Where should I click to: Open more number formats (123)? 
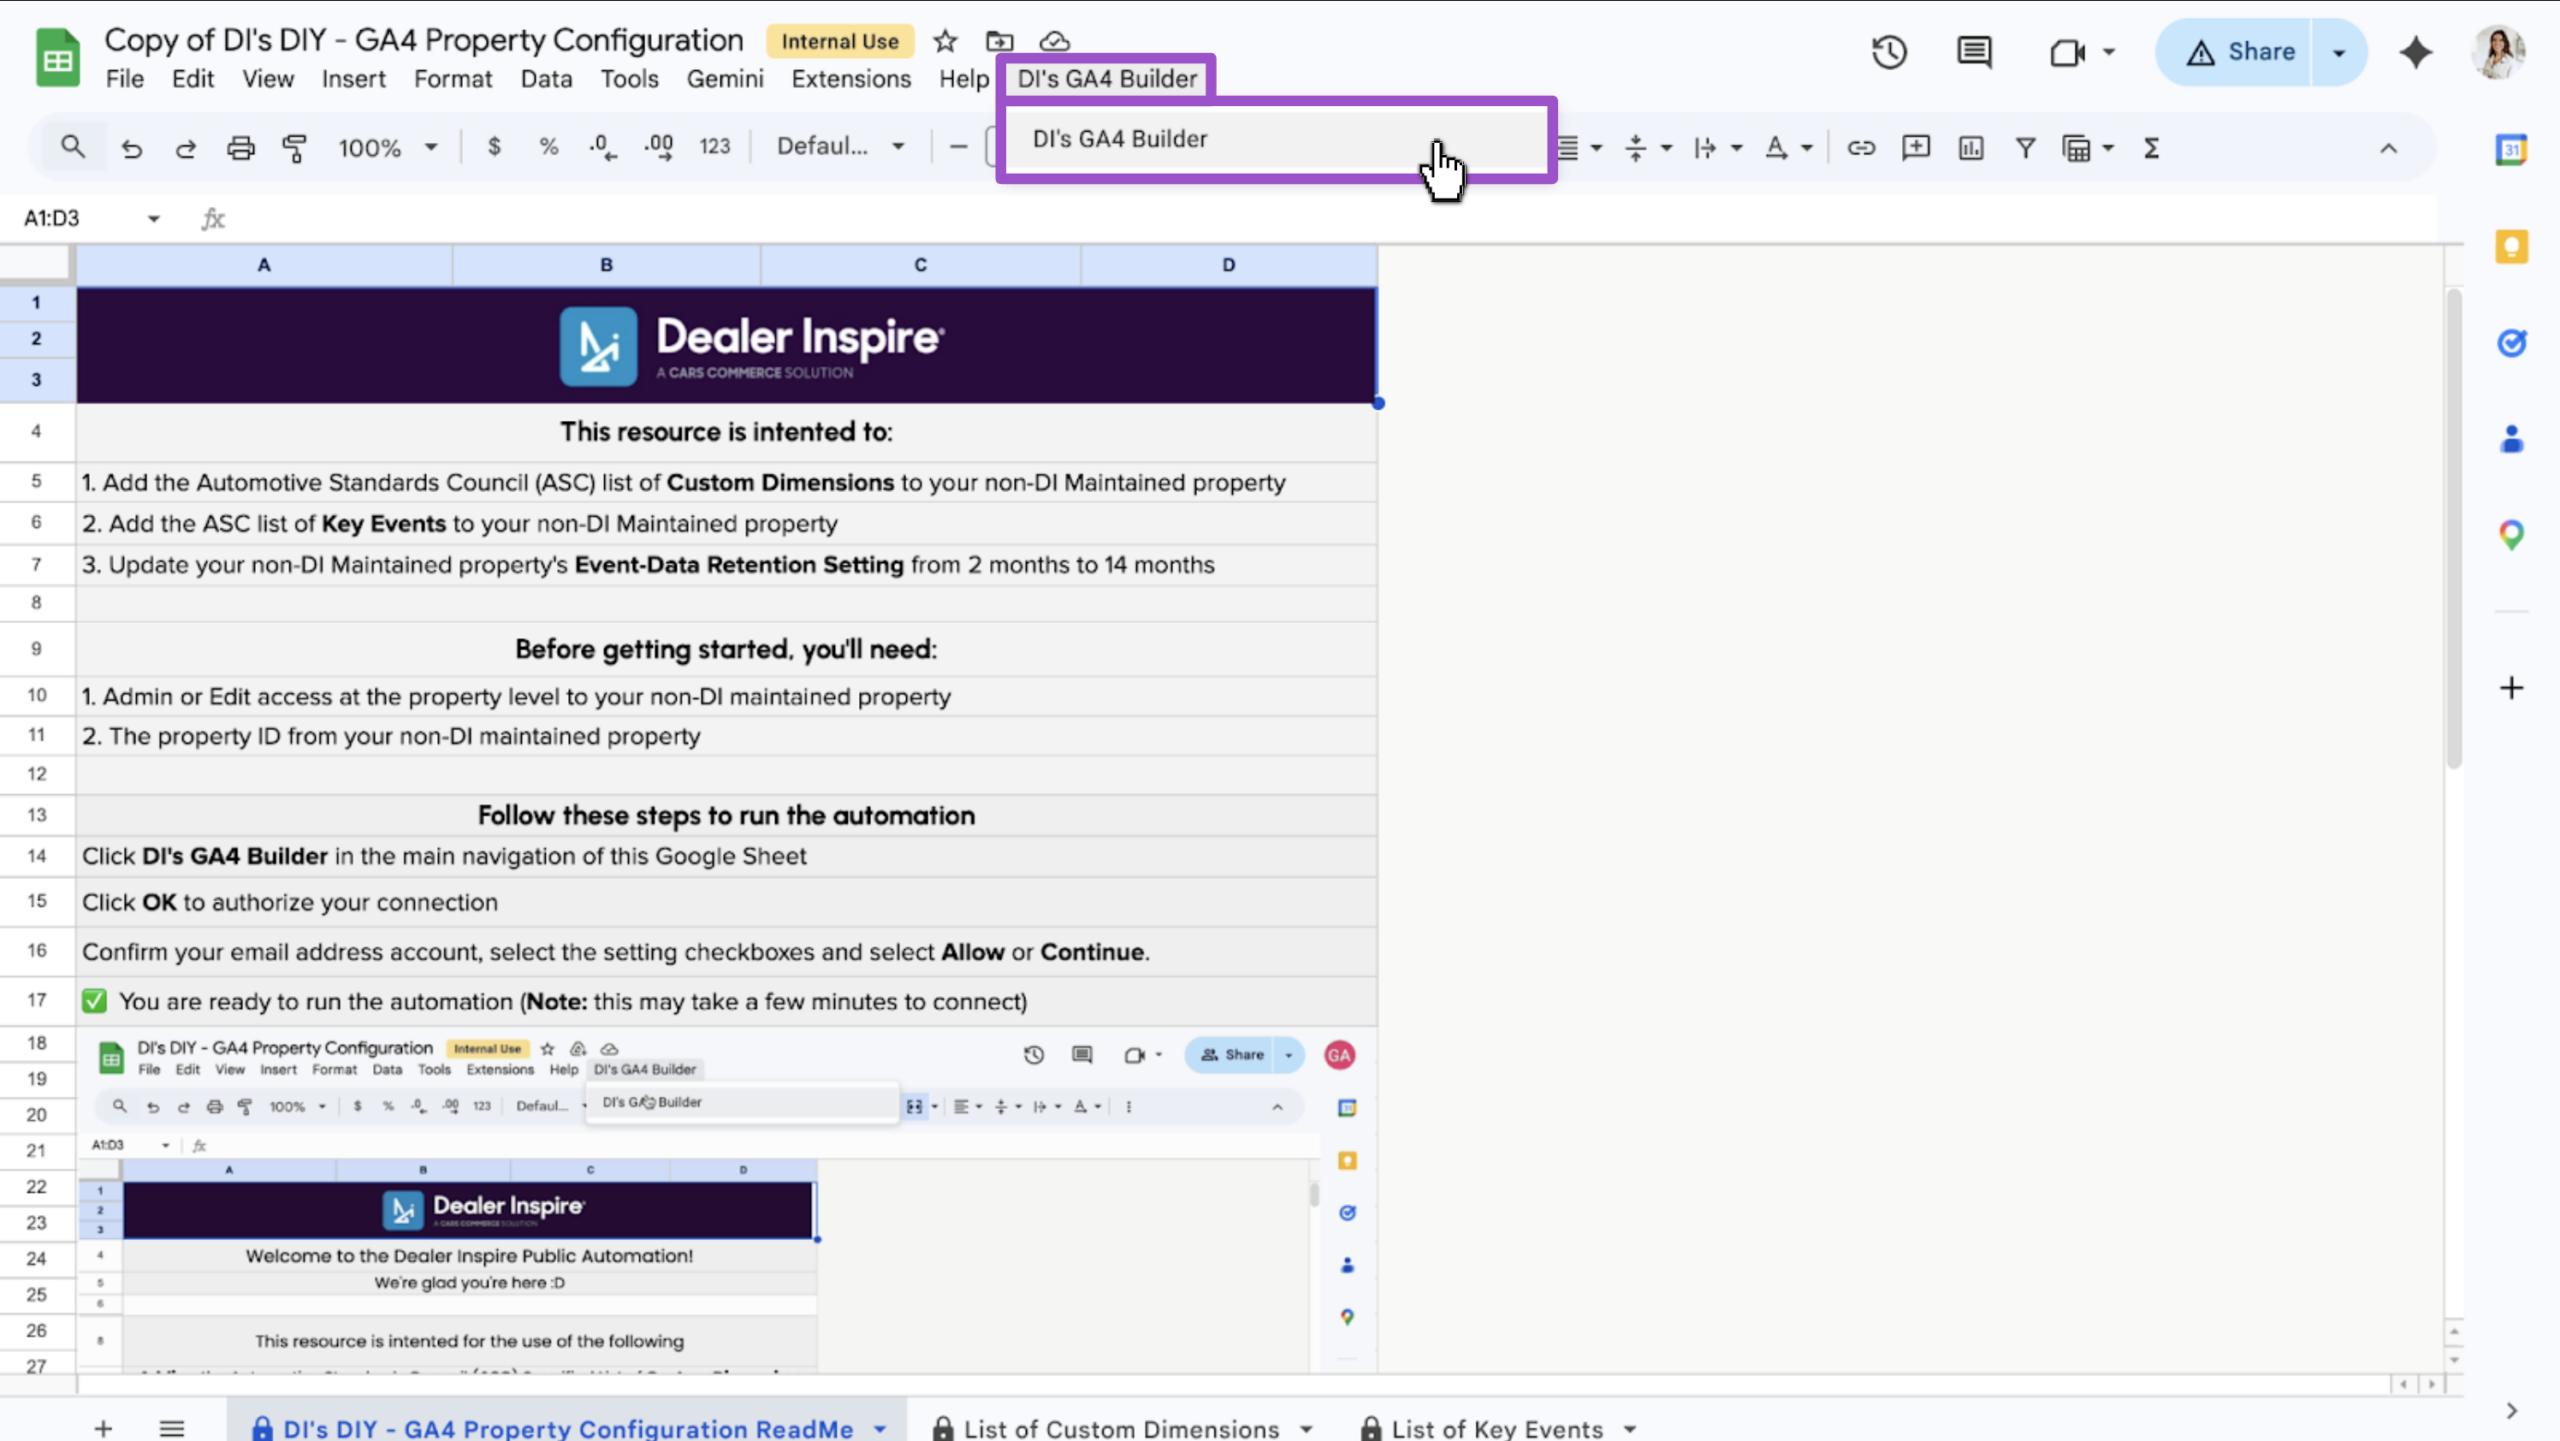(714, 147)
